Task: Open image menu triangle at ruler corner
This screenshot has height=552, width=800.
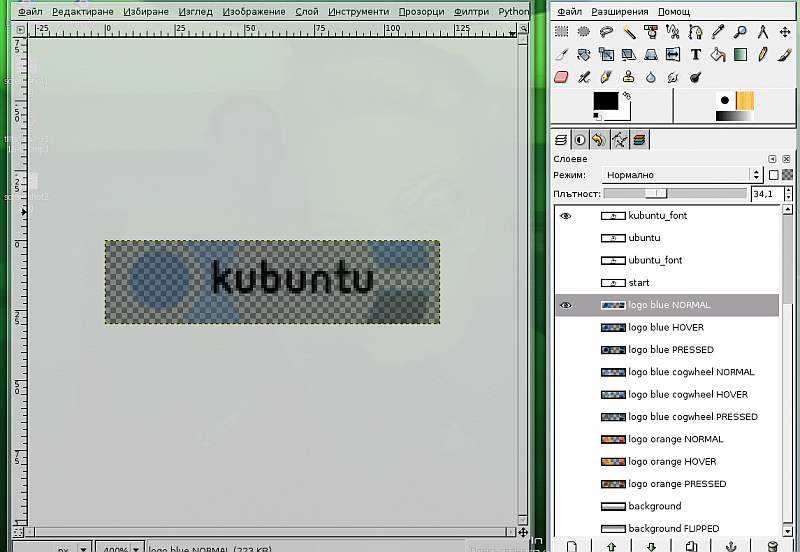Action: (20, 30)
